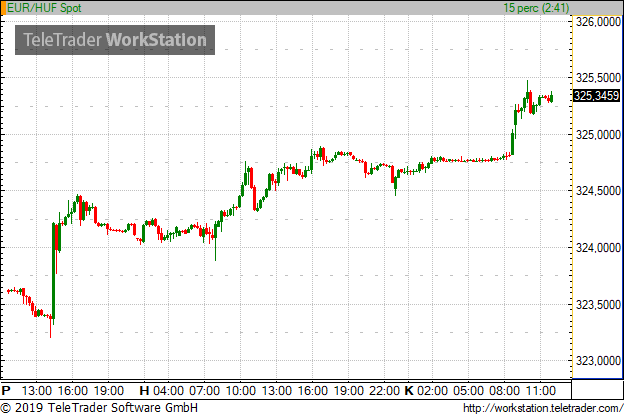
Task: Click the 04:00 time label
Action: coord(168,390)
